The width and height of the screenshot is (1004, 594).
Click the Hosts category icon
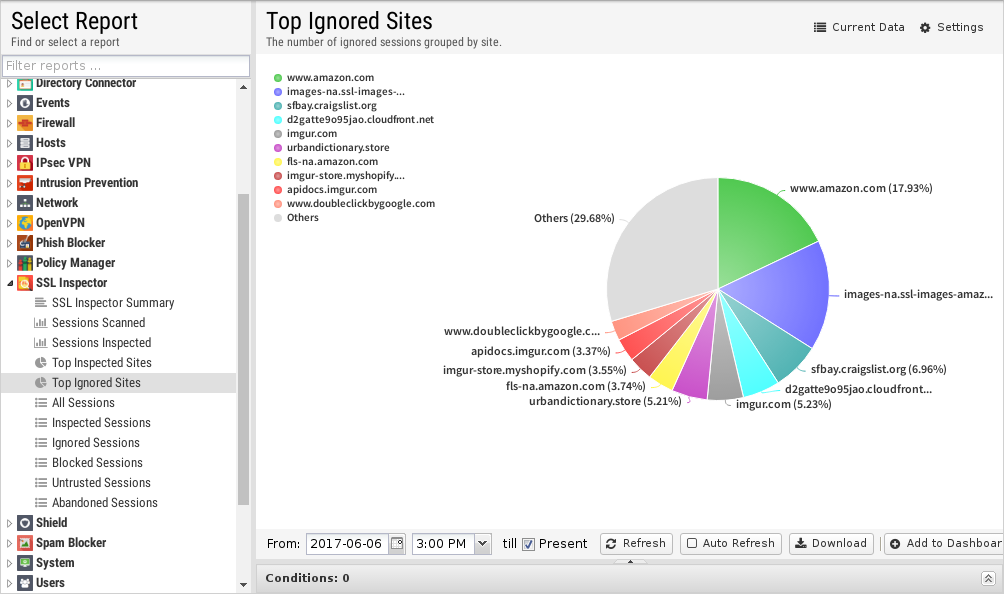tap(25, 143)
